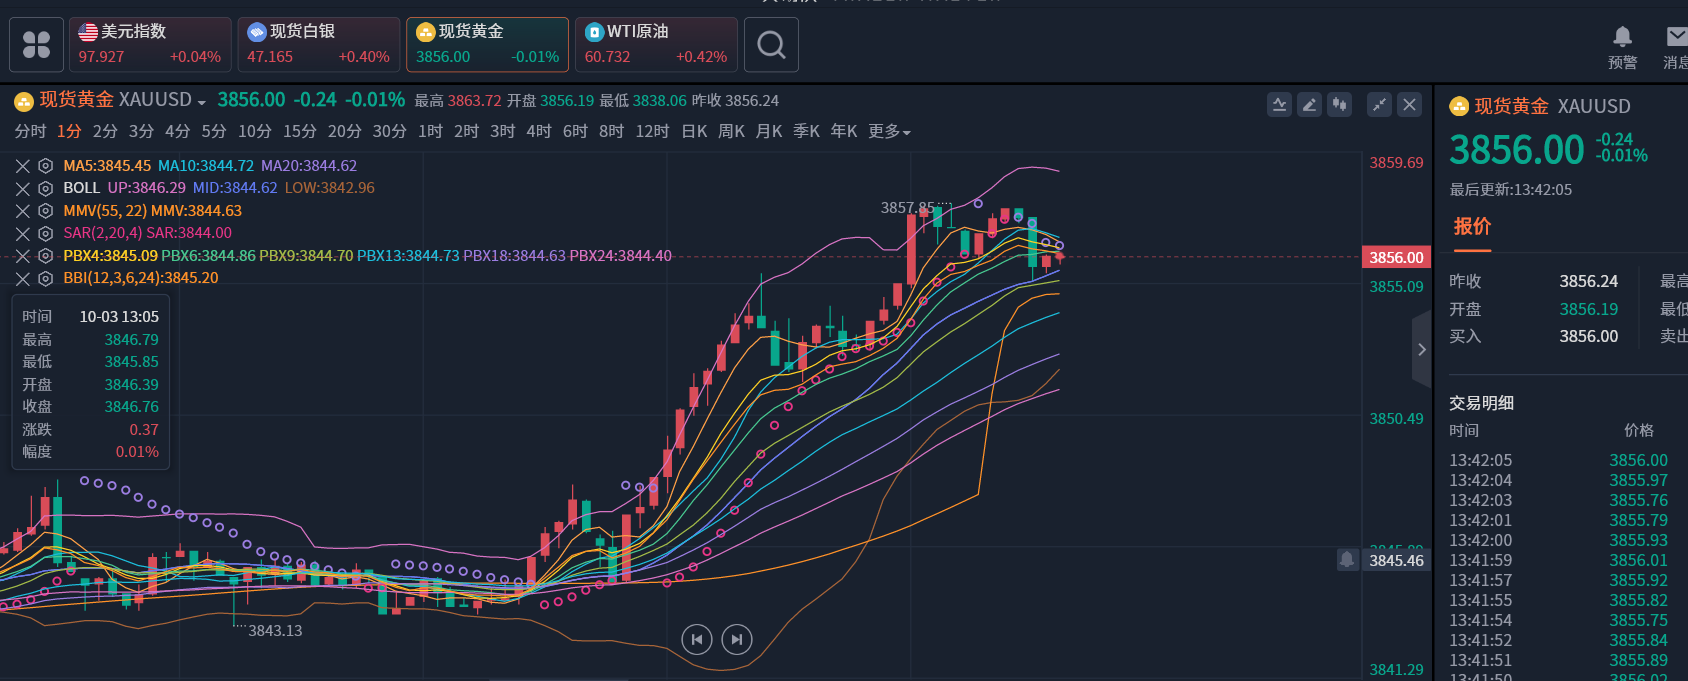
Task: Open the indicator line tool icon
Action: [1279, 104]
